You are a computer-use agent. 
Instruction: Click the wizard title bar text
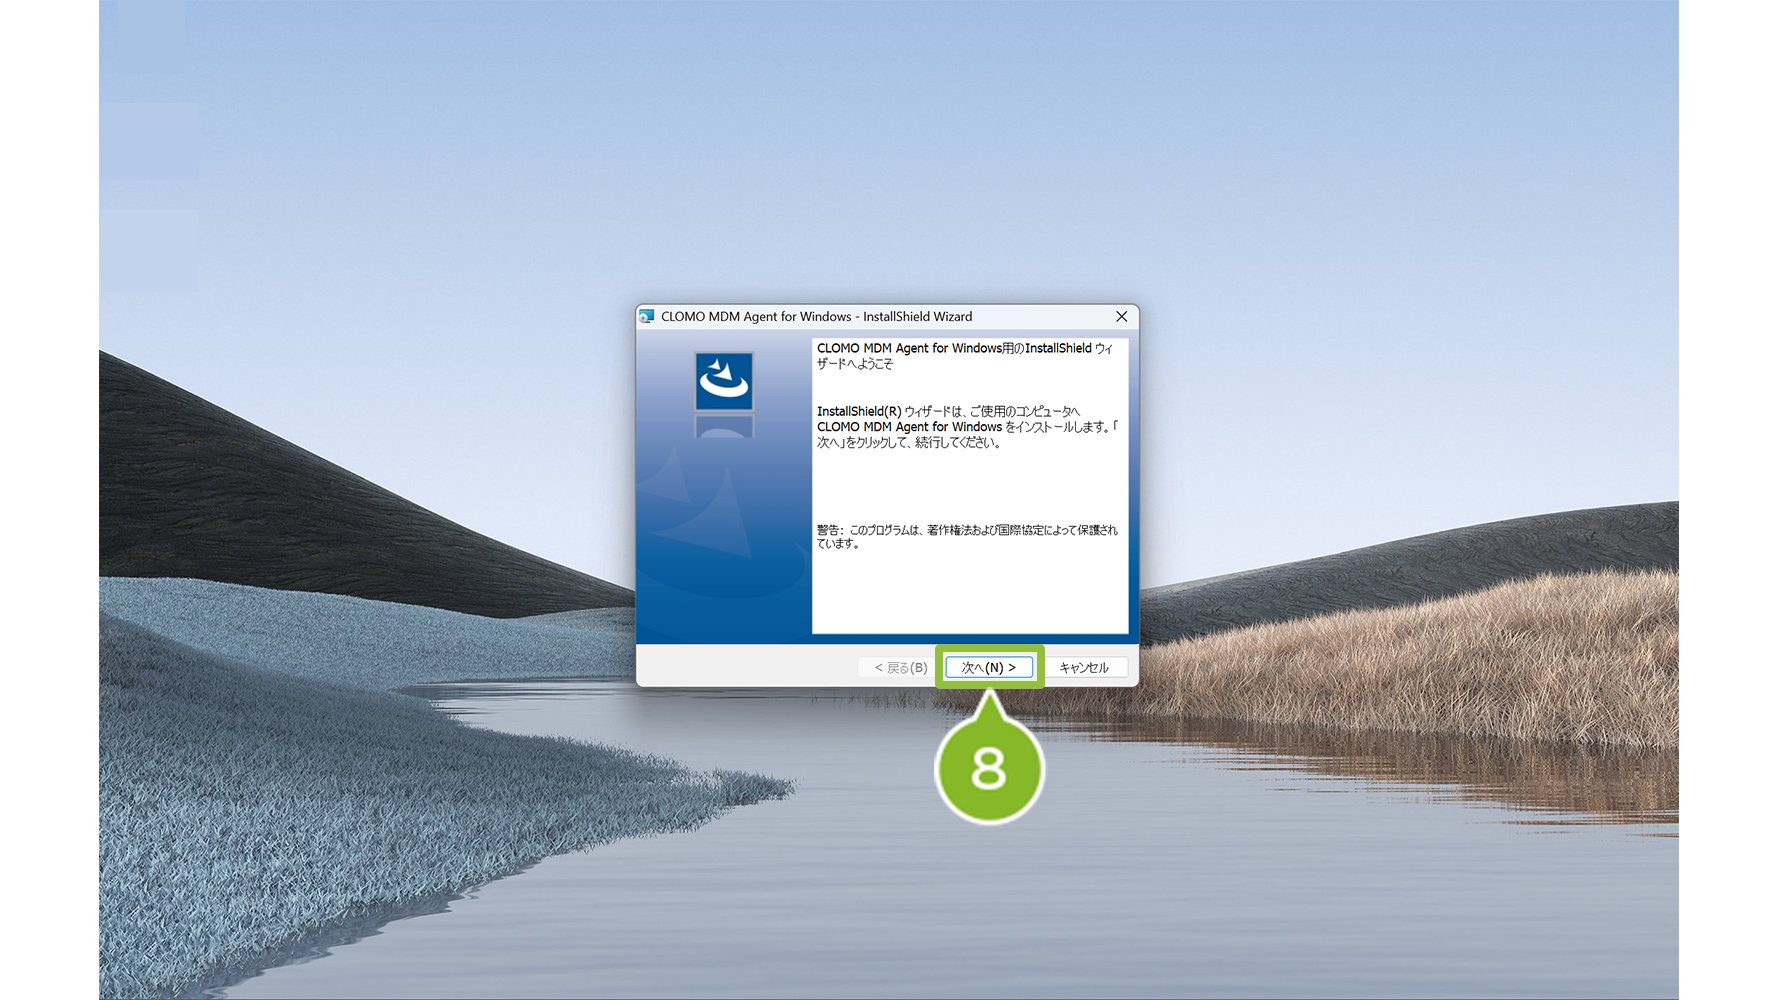[x=816, y=316]
